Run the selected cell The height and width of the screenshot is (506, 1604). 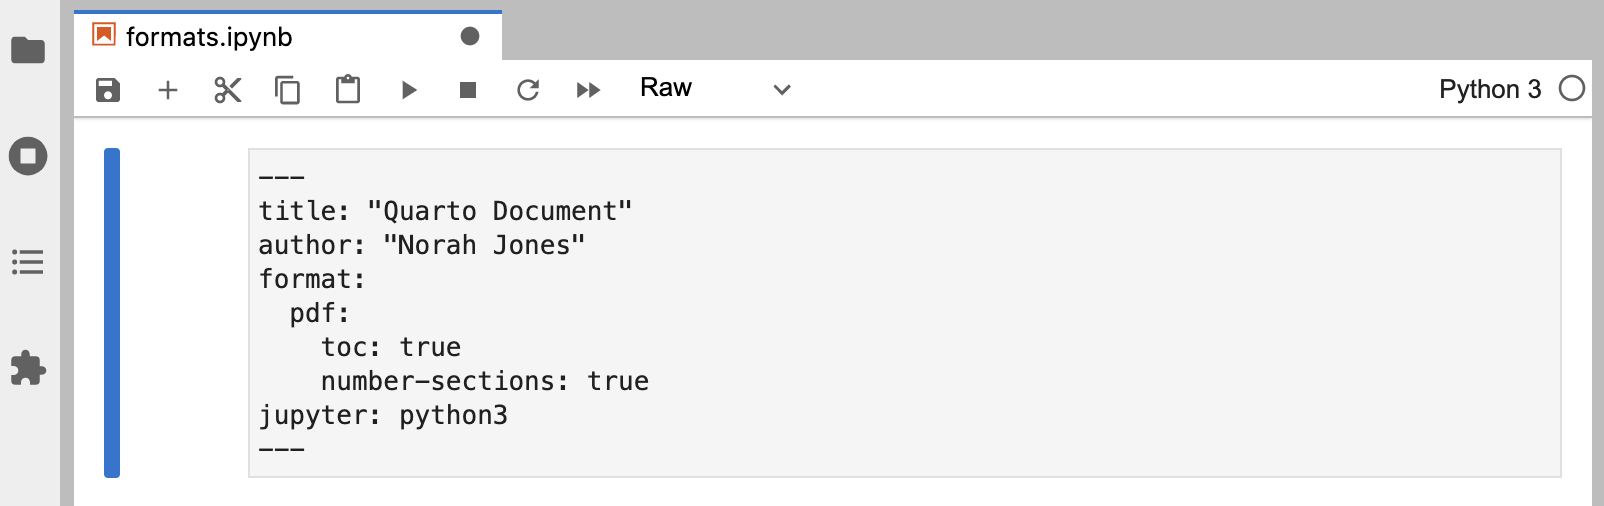pos(408,90)
